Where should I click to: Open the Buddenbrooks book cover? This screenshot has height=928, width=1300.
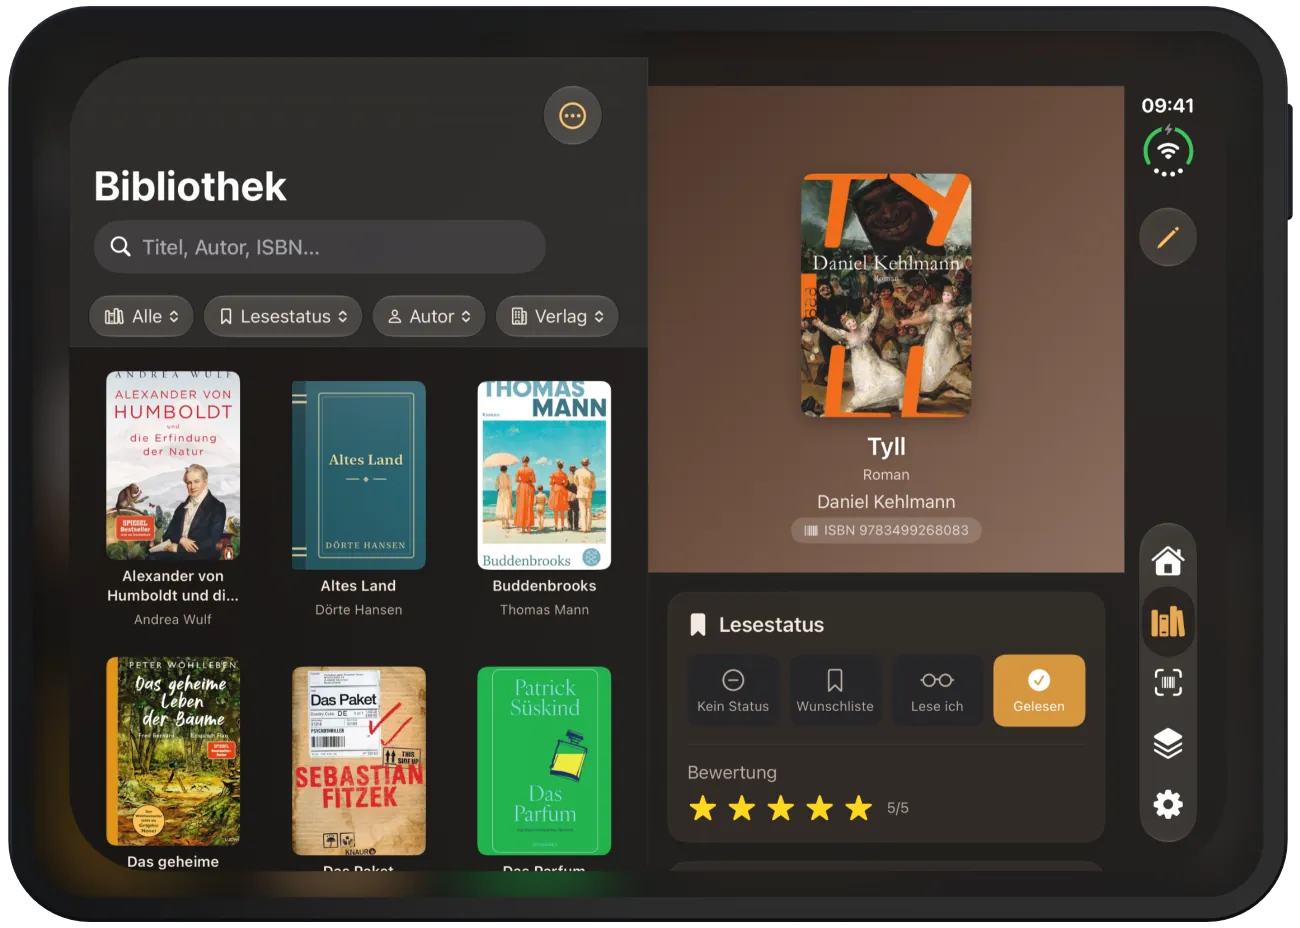[x=544, y=475]
